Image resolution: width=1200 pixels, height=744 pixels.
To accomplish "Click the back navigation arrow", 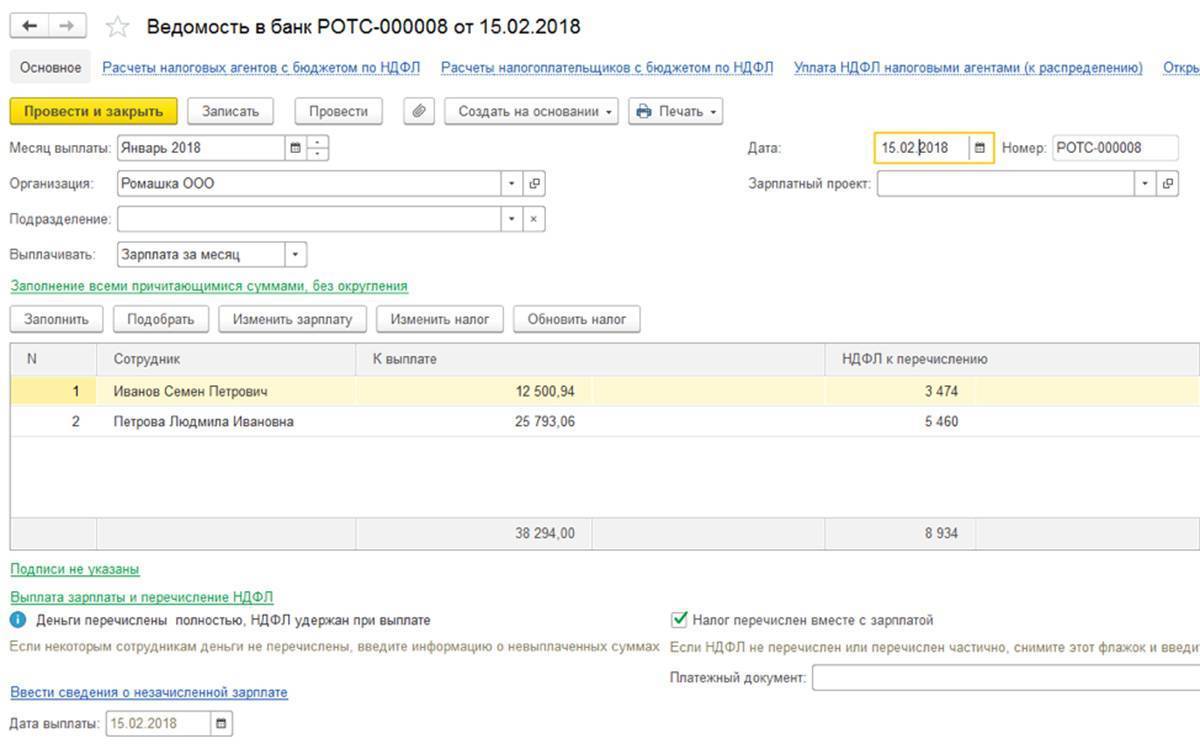I will pyautogui.click(x=30, y=27).
